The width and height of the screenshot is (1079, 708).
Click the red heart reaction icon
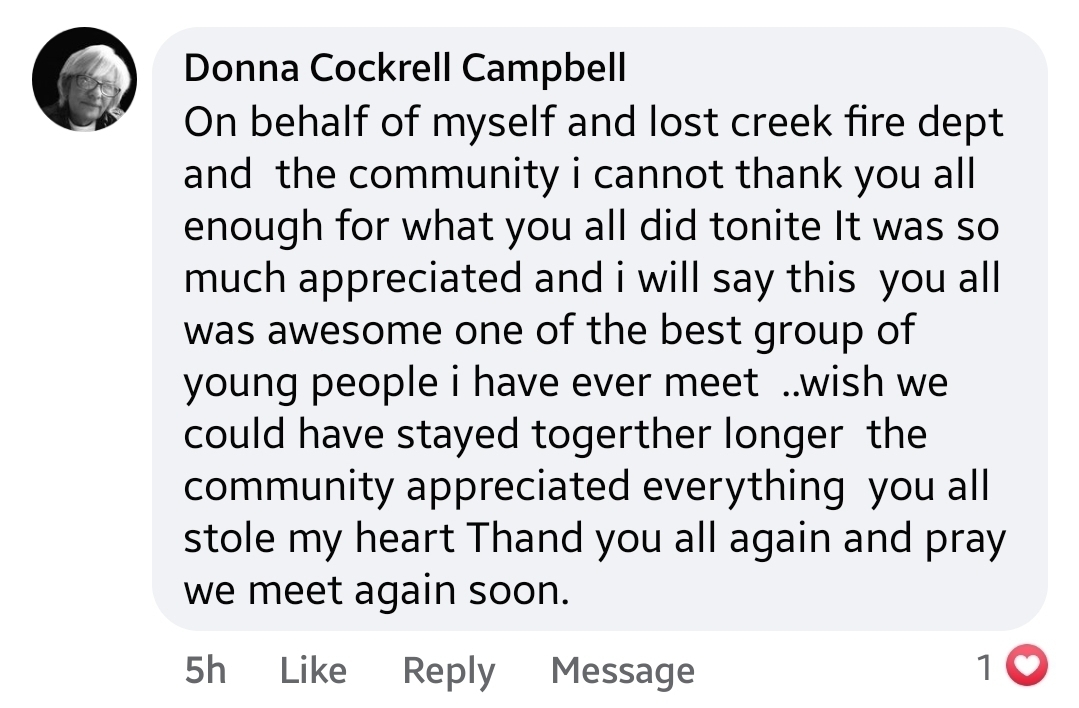pos(1025,666)
